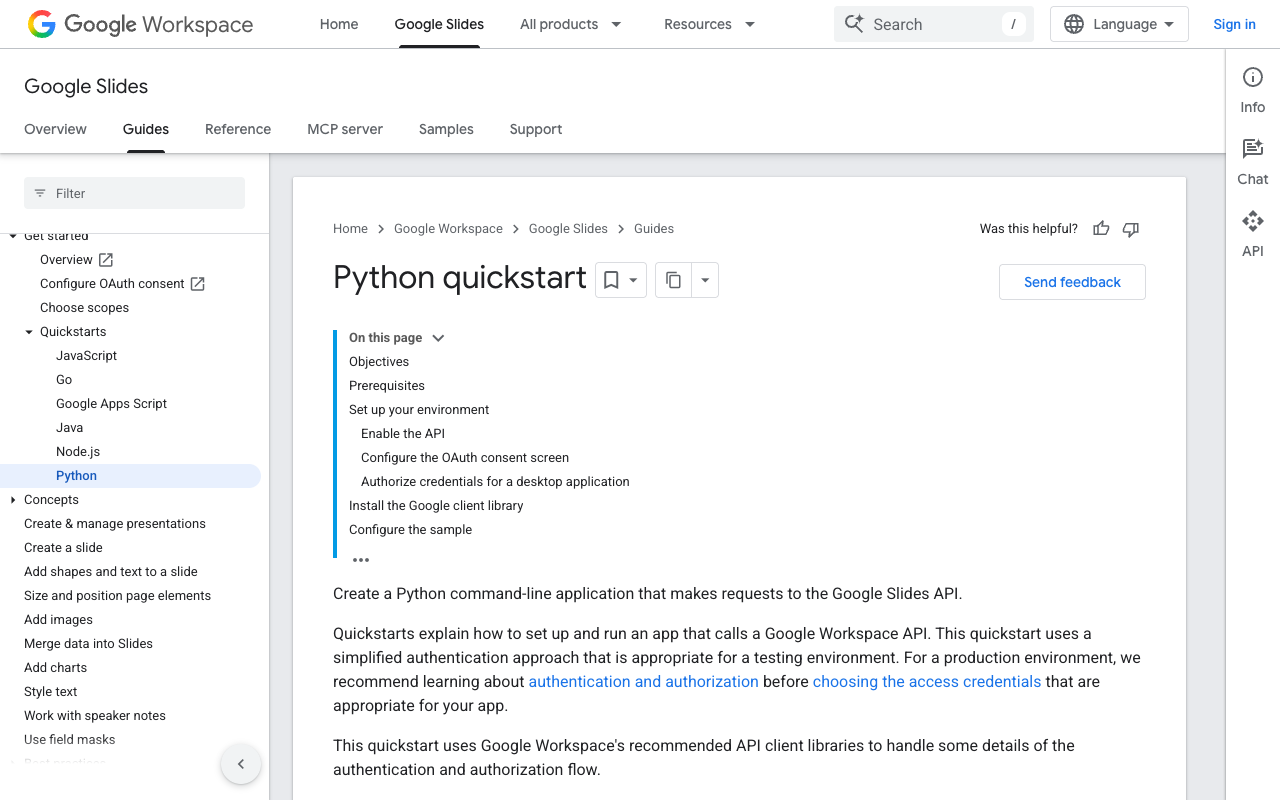Open the API side panel
The height and width of the screenshot is (800, 1280).
(x=1253, y=234)
